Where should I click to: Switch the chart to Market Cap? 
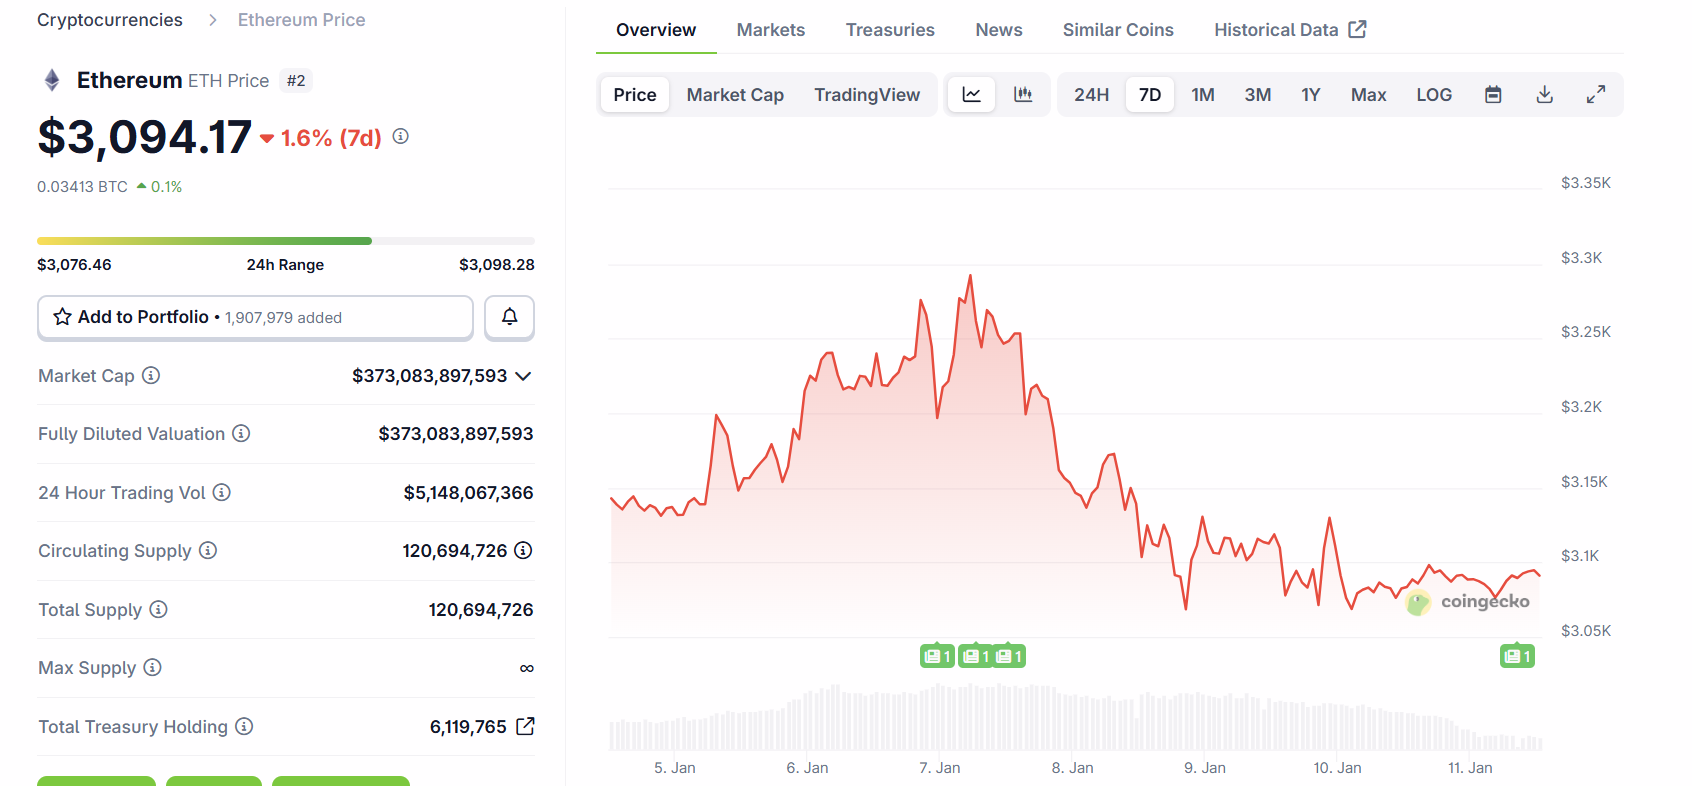click(x=735, y=95)
